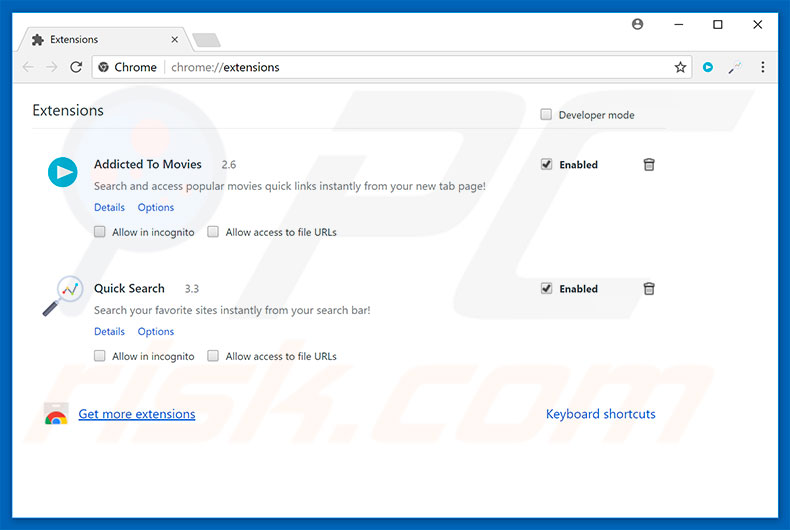Allow Addicted To Movies in incognito
Viewport: 790px width, 530px height.
click(x=100, y=232)
